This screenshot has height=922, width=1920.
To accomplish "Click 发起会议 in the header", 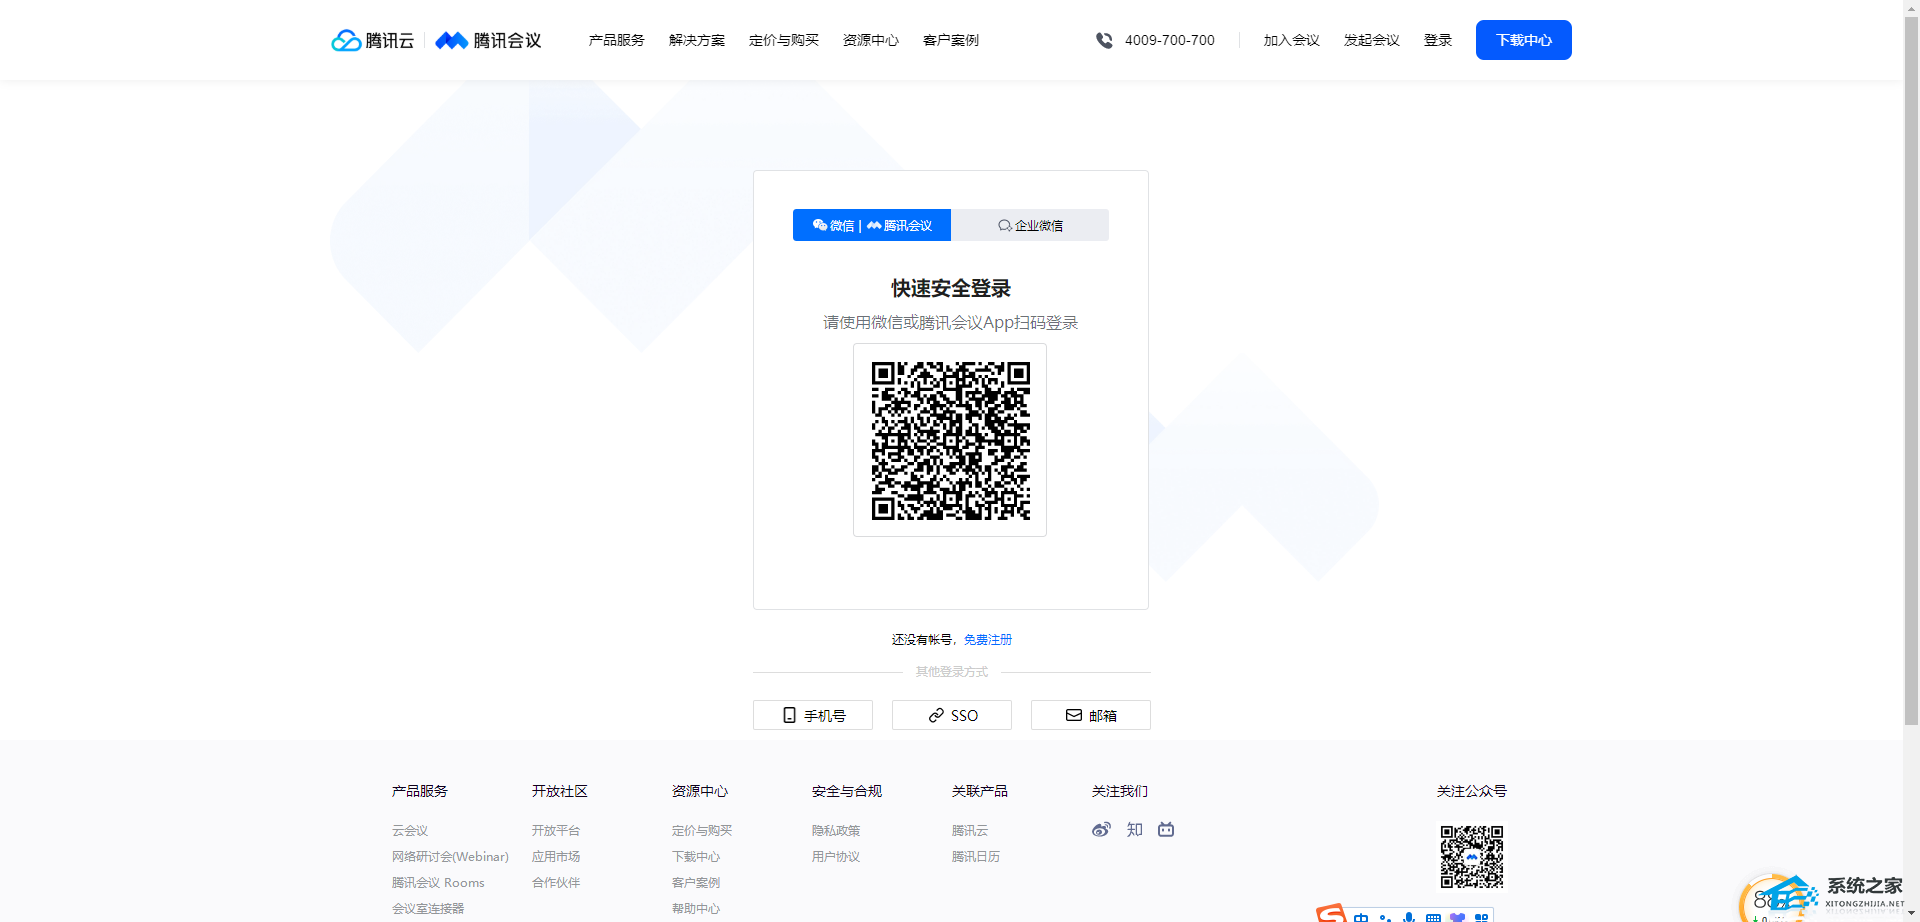I will [x=1372, y=40].
